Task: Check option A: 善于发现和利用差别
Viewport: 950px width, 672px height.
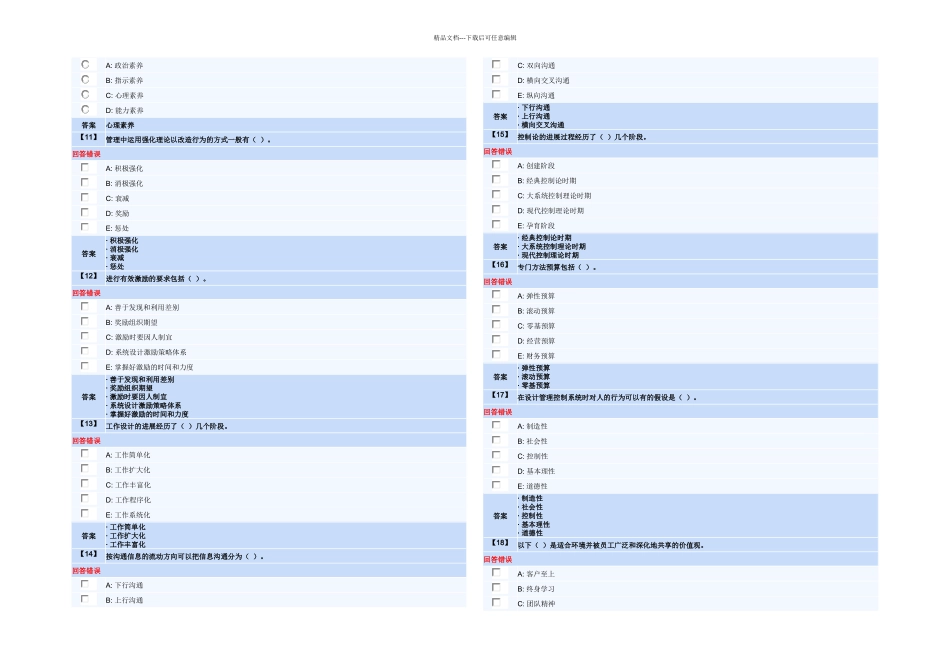Action: tap(85, 307)
